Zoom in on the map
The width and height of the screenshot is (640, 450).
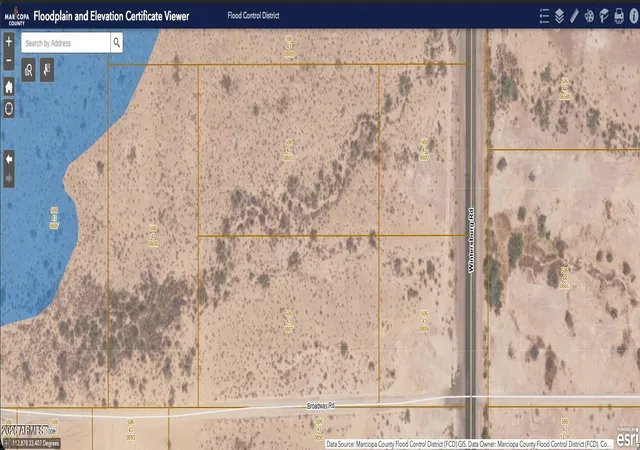(9, 42)
